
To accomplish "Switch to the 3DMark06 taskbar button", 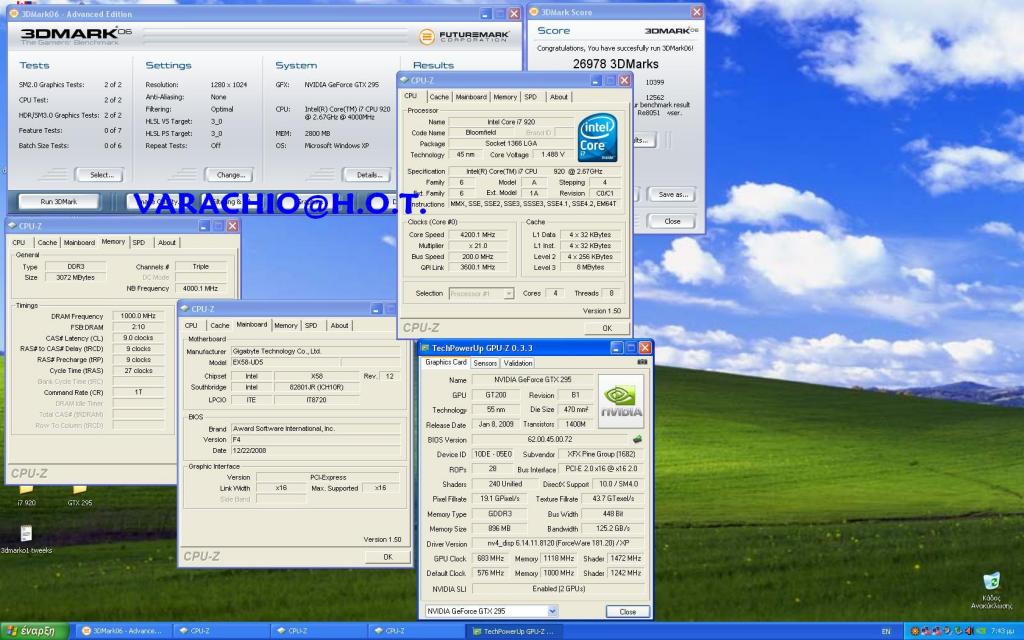I will click(123, 631).
